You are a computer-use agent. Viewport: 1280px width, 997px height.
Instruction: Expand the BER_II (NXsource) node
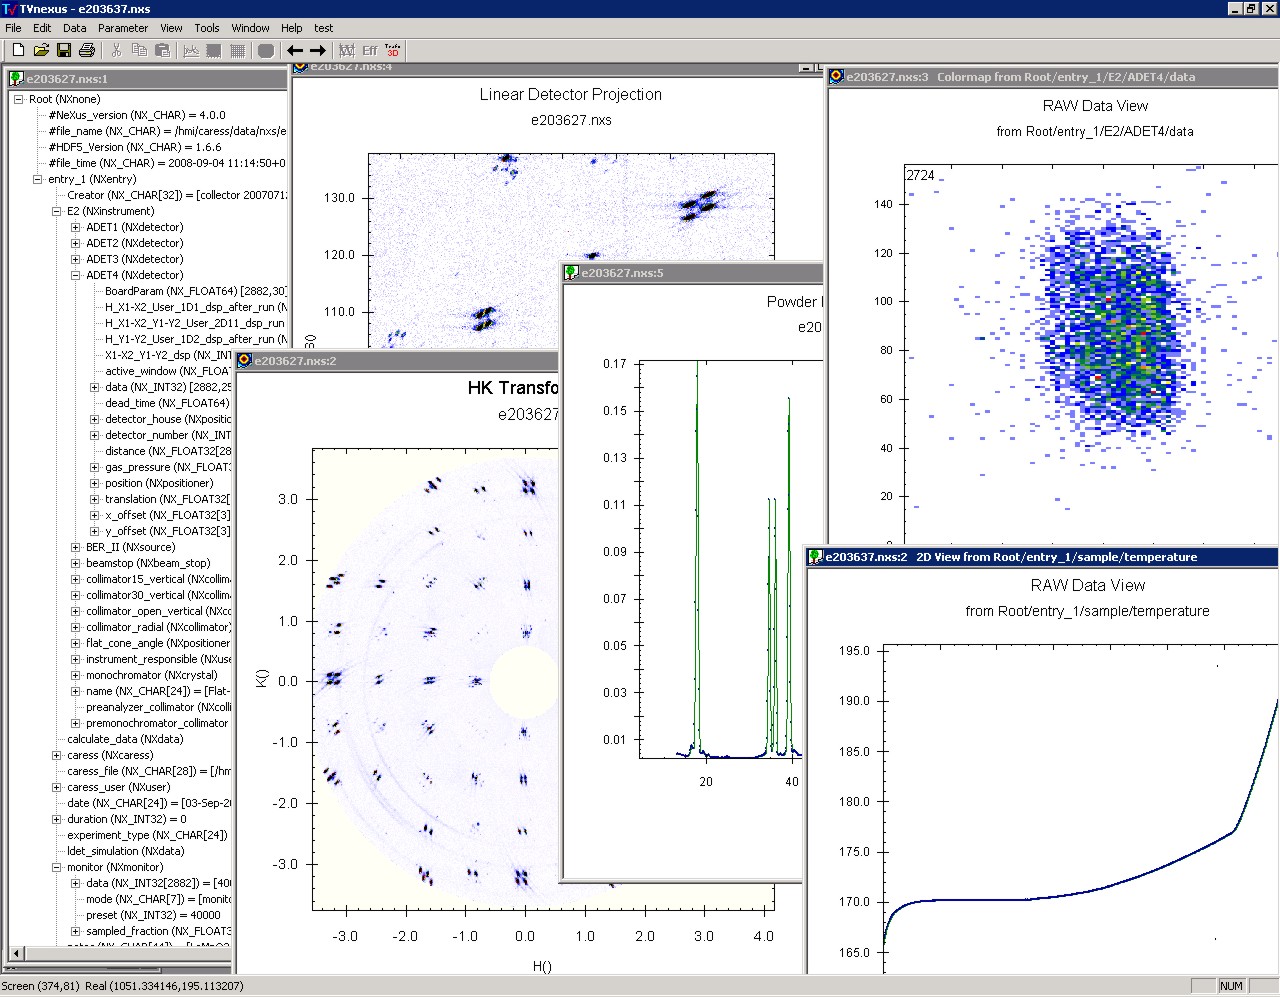(x=76, y=548)
